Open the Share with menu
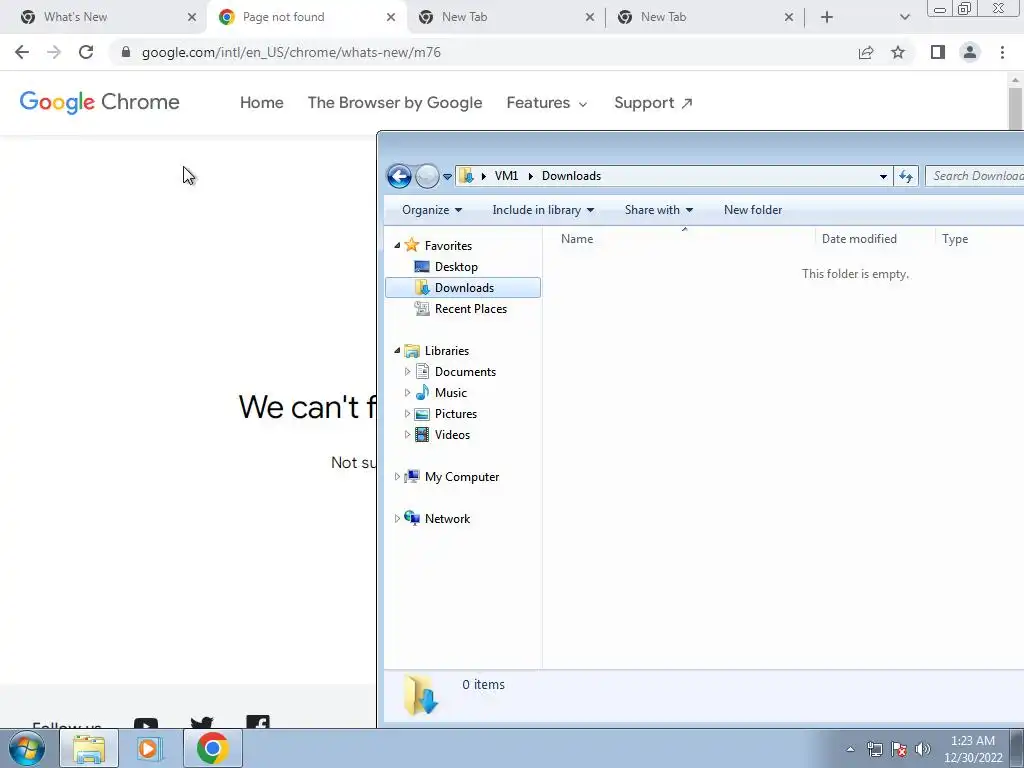The image size is (1024, 768). (658, 210)
